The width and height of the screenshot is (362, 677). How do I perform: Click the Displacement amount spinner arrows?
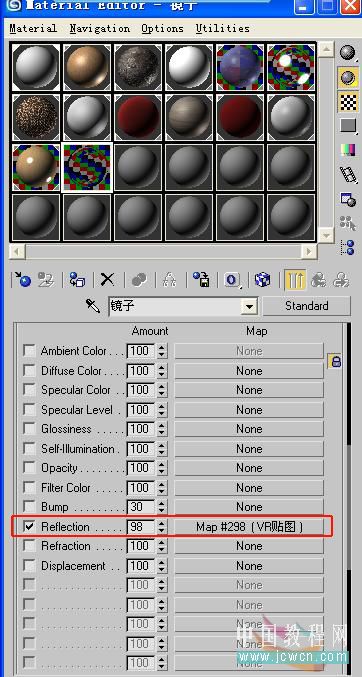click(x=162, y=566)
